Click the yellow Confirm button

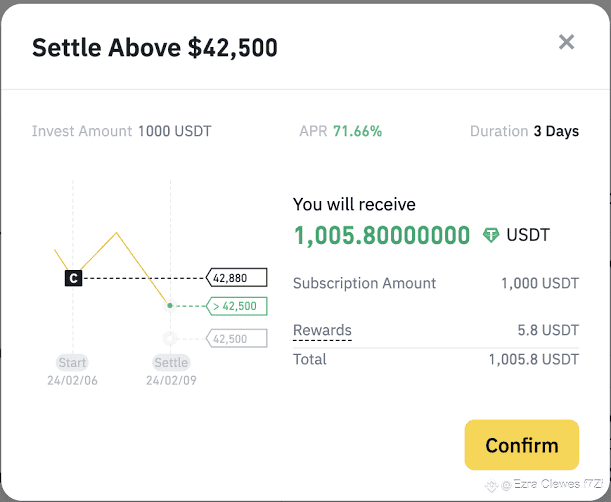521,445
